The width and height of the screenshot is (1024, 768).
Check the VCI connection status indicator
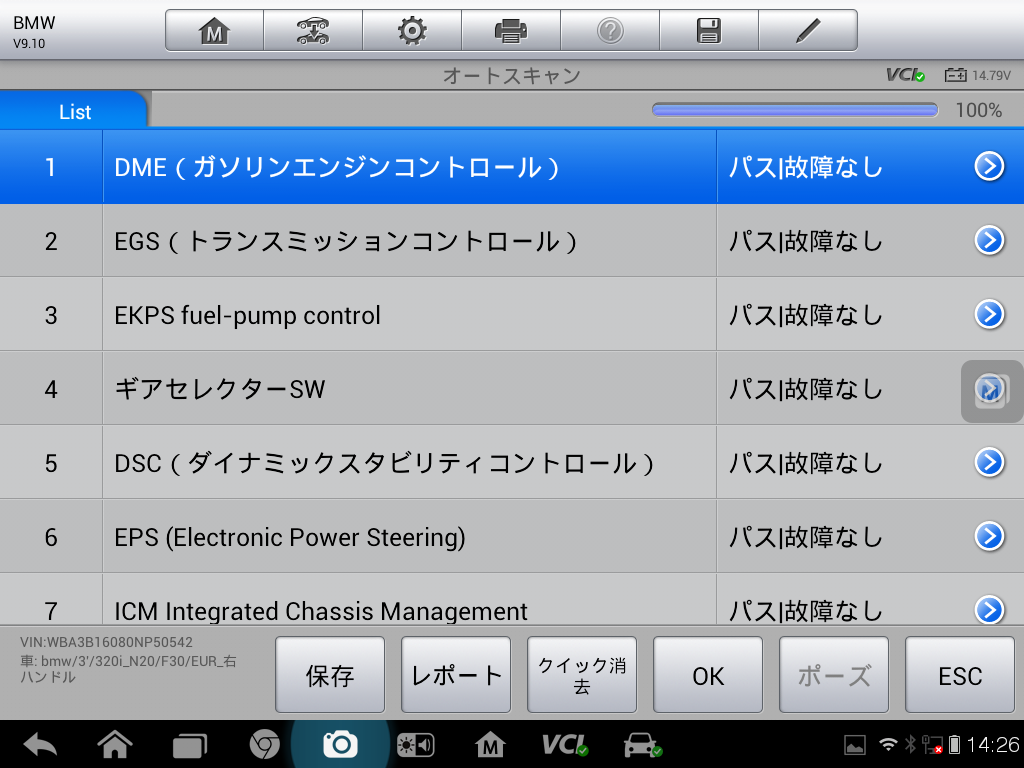point(905,75)
